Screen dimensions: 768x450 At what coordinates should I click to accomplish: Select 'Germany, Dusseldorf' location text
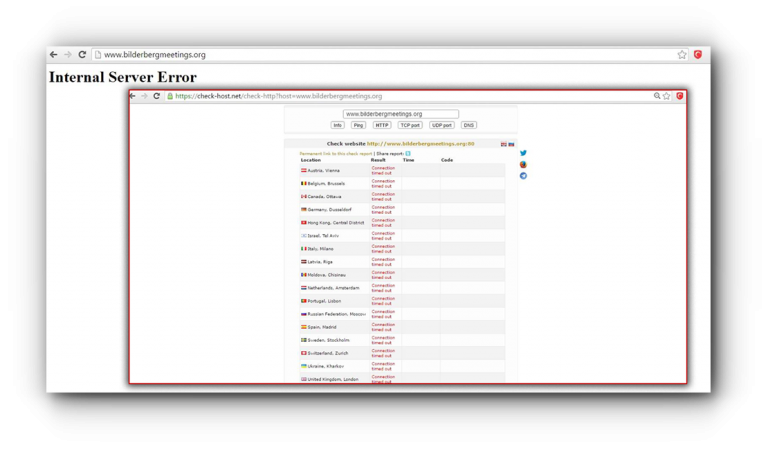[x=330, y=210]
